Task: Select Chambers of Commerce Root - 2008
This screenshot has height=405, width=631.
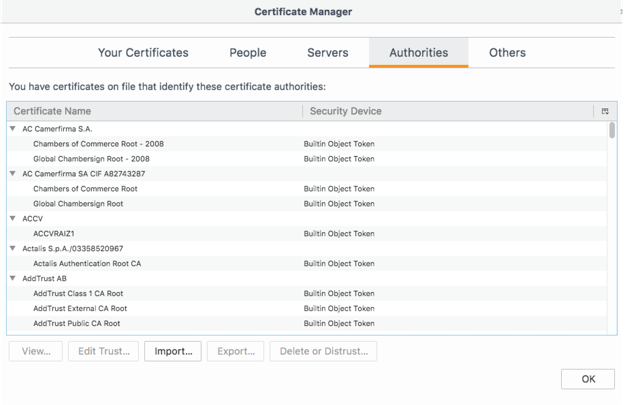Action: tap(98, 144)
